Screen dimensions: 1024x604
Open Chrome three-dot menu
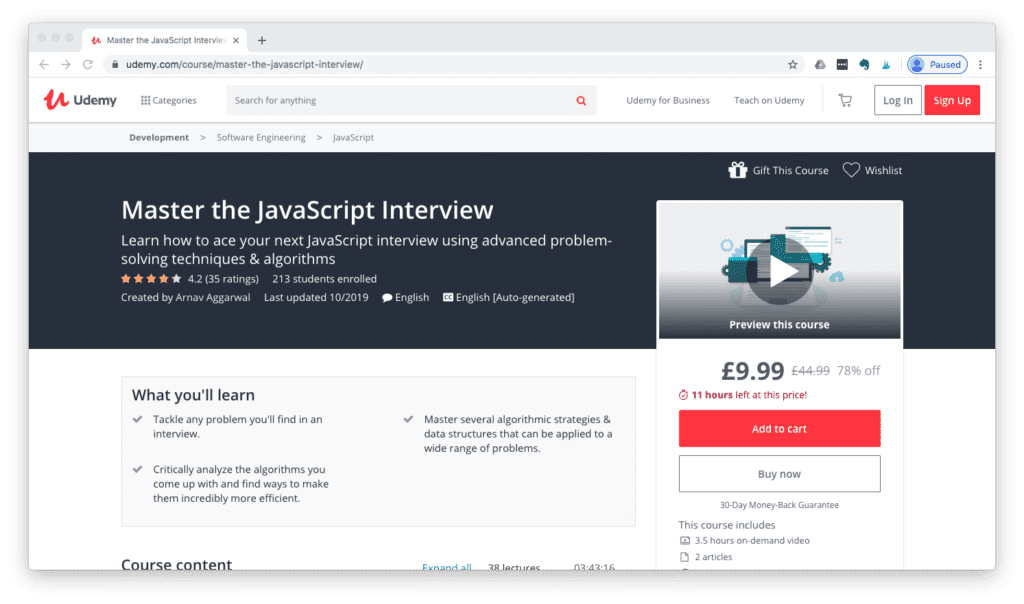980,65
